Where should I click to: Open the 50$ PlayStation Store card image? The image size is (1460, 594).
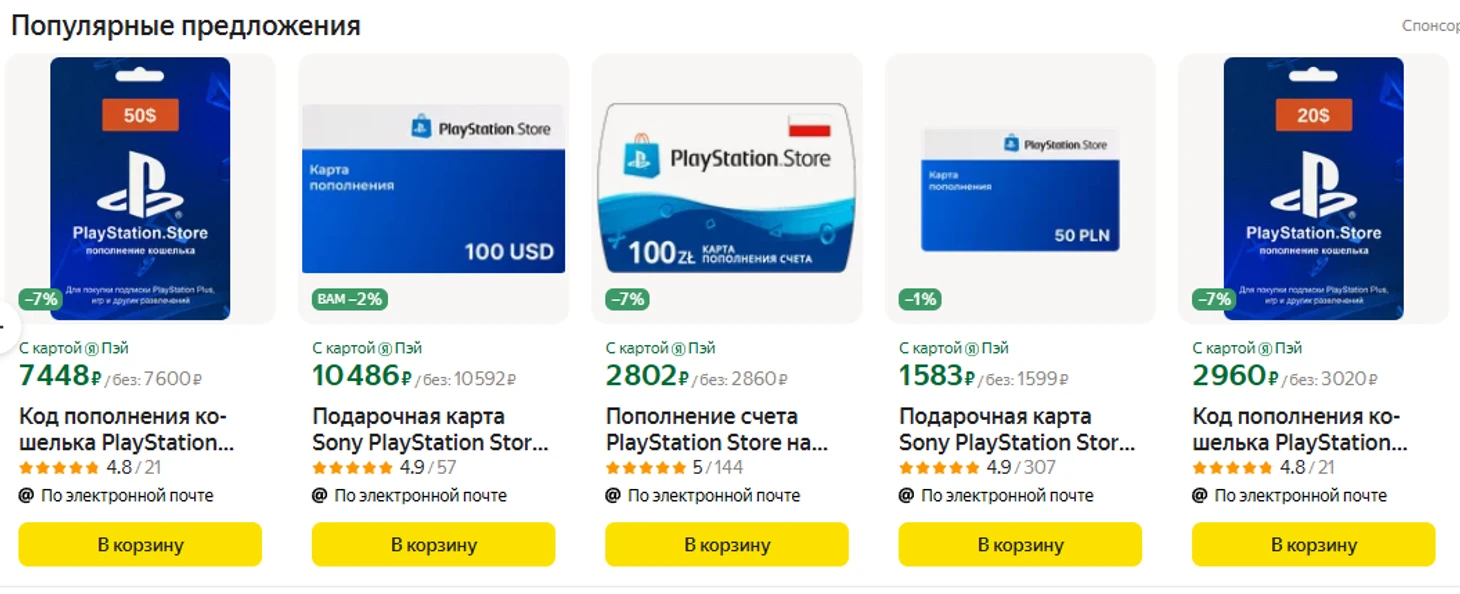[x=140, y=188]
